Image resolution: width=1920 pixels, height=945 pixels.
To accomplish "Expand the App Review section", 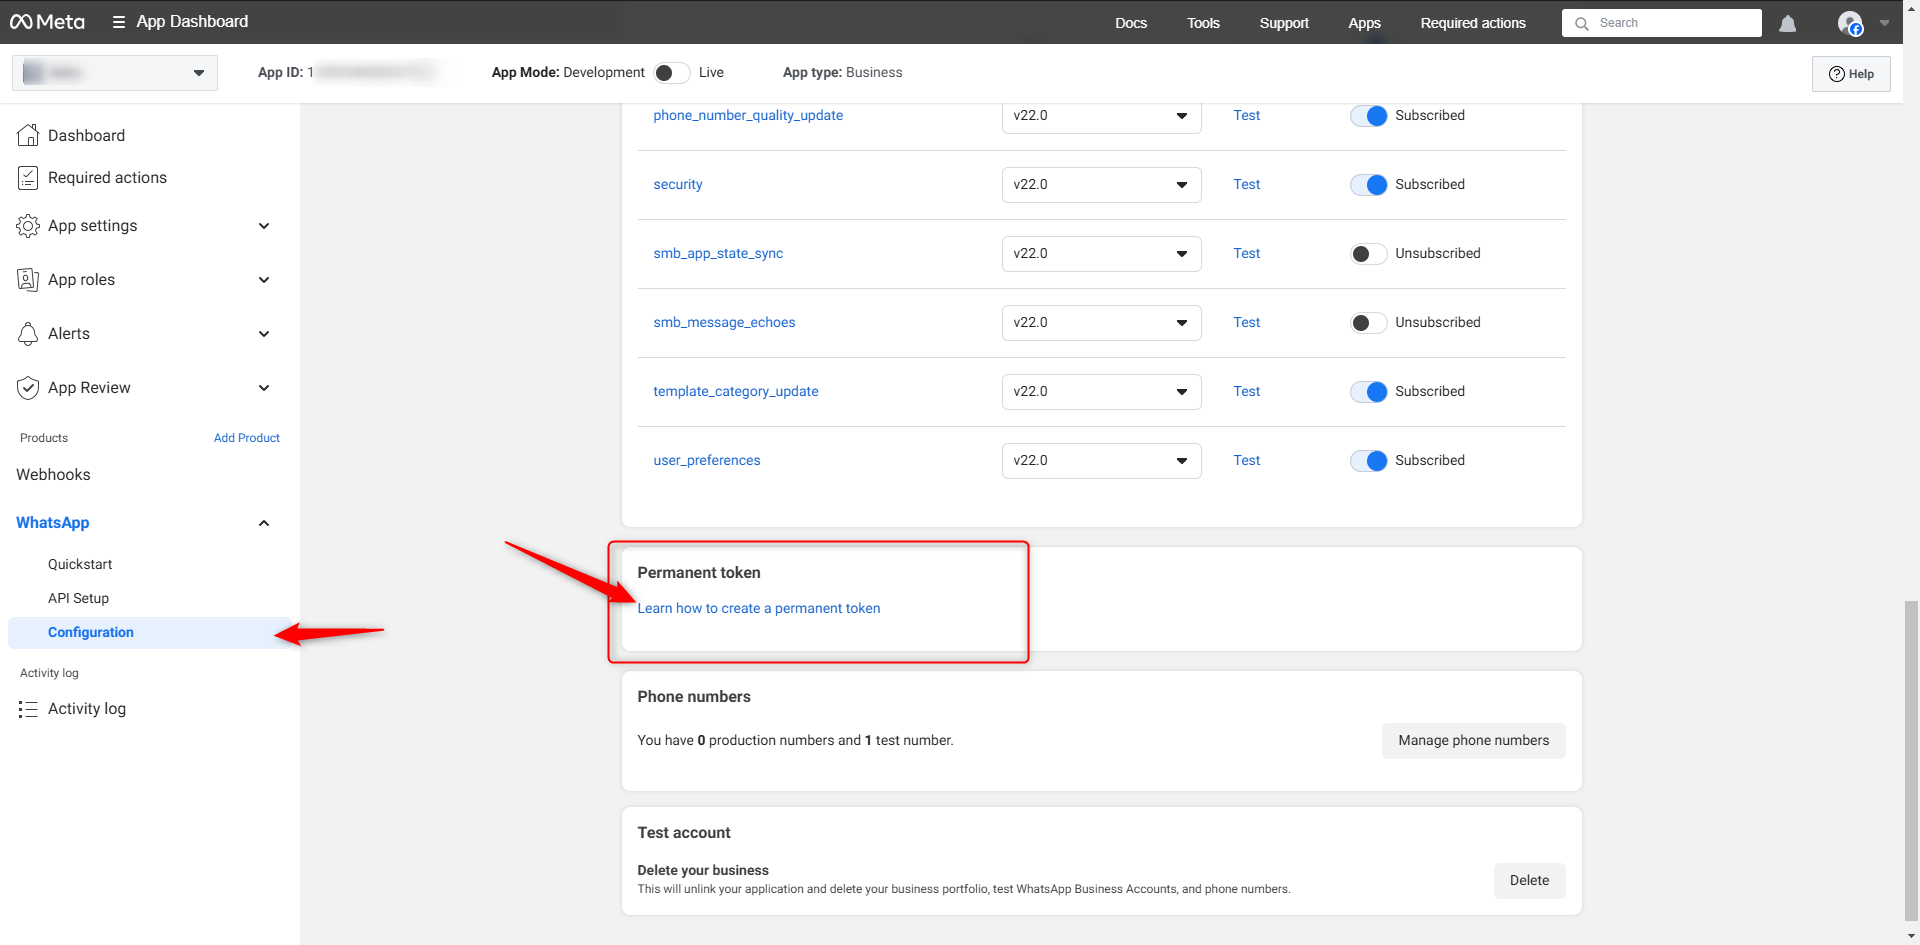I will (264, 388).
